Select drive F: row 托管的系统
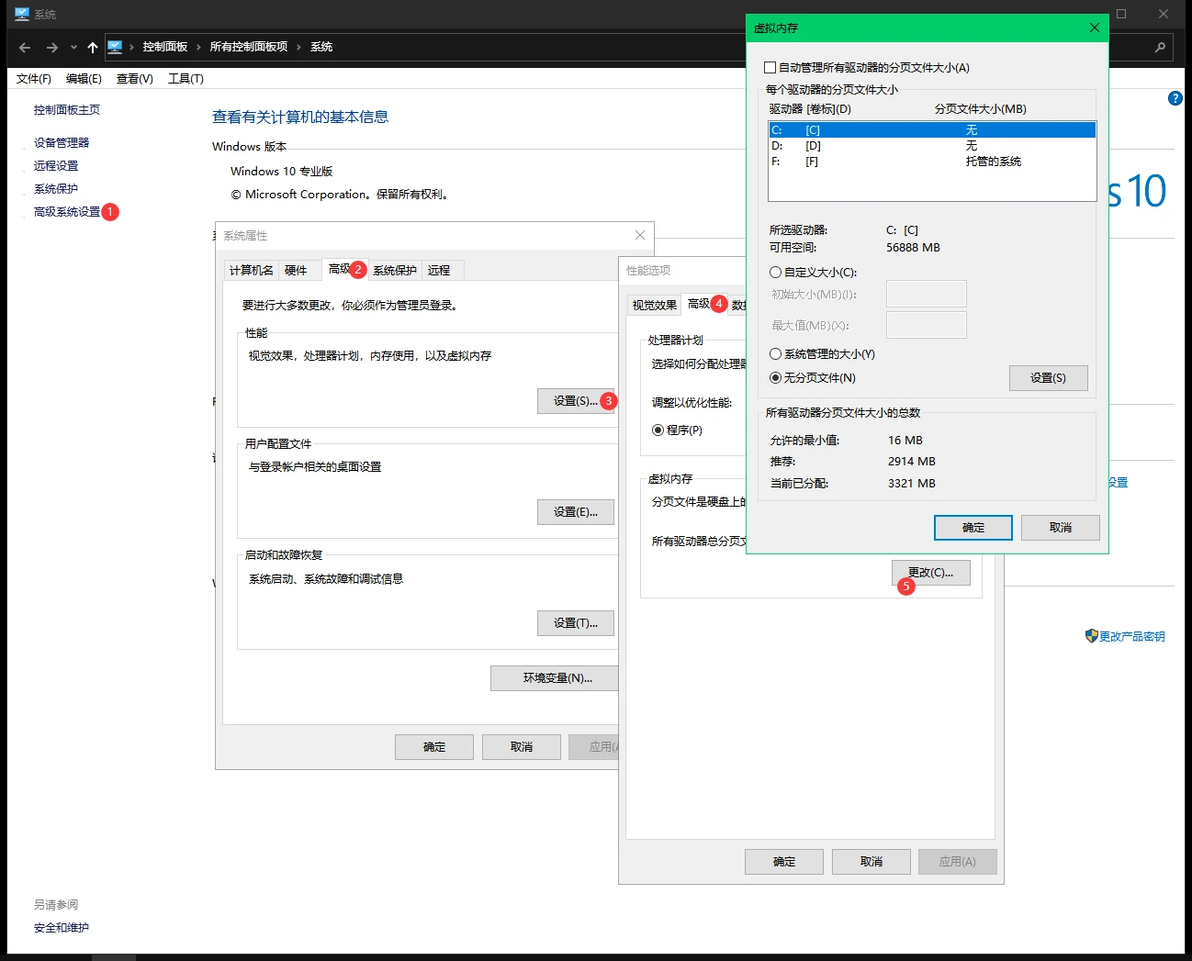The image size is (1192, 961). (x=932, y=161)
